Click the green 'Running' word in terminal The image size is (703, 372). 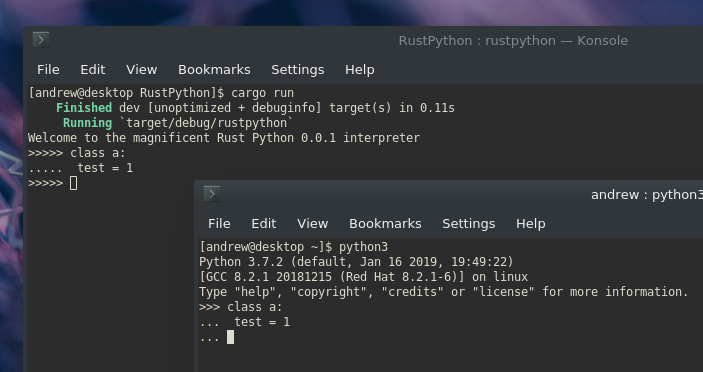tap(87, 123)
